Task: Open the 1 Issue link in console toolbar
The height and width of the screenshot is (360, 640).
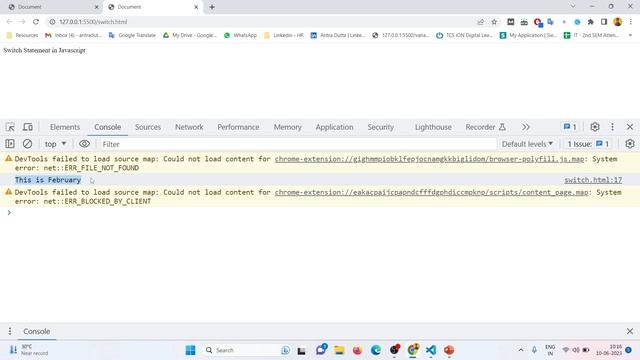Action: [588, 144]
